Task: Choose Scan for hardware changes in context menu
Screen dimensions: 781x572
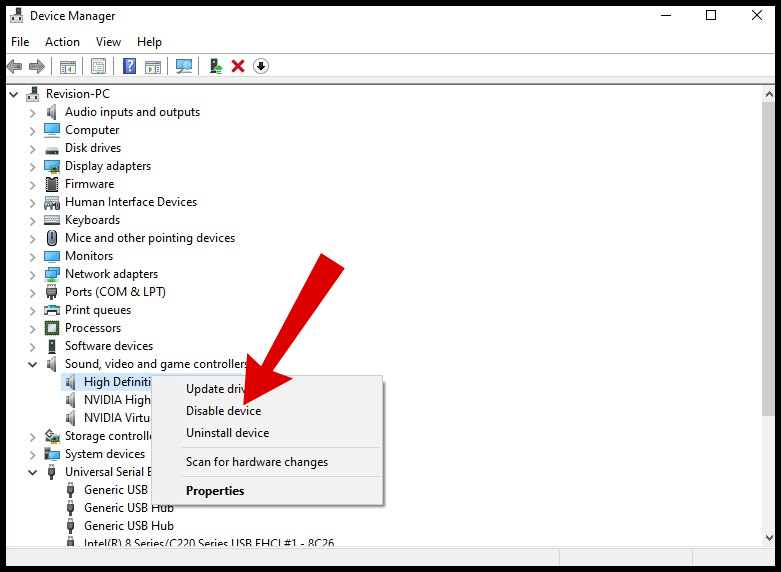Action: click(267, 462)
